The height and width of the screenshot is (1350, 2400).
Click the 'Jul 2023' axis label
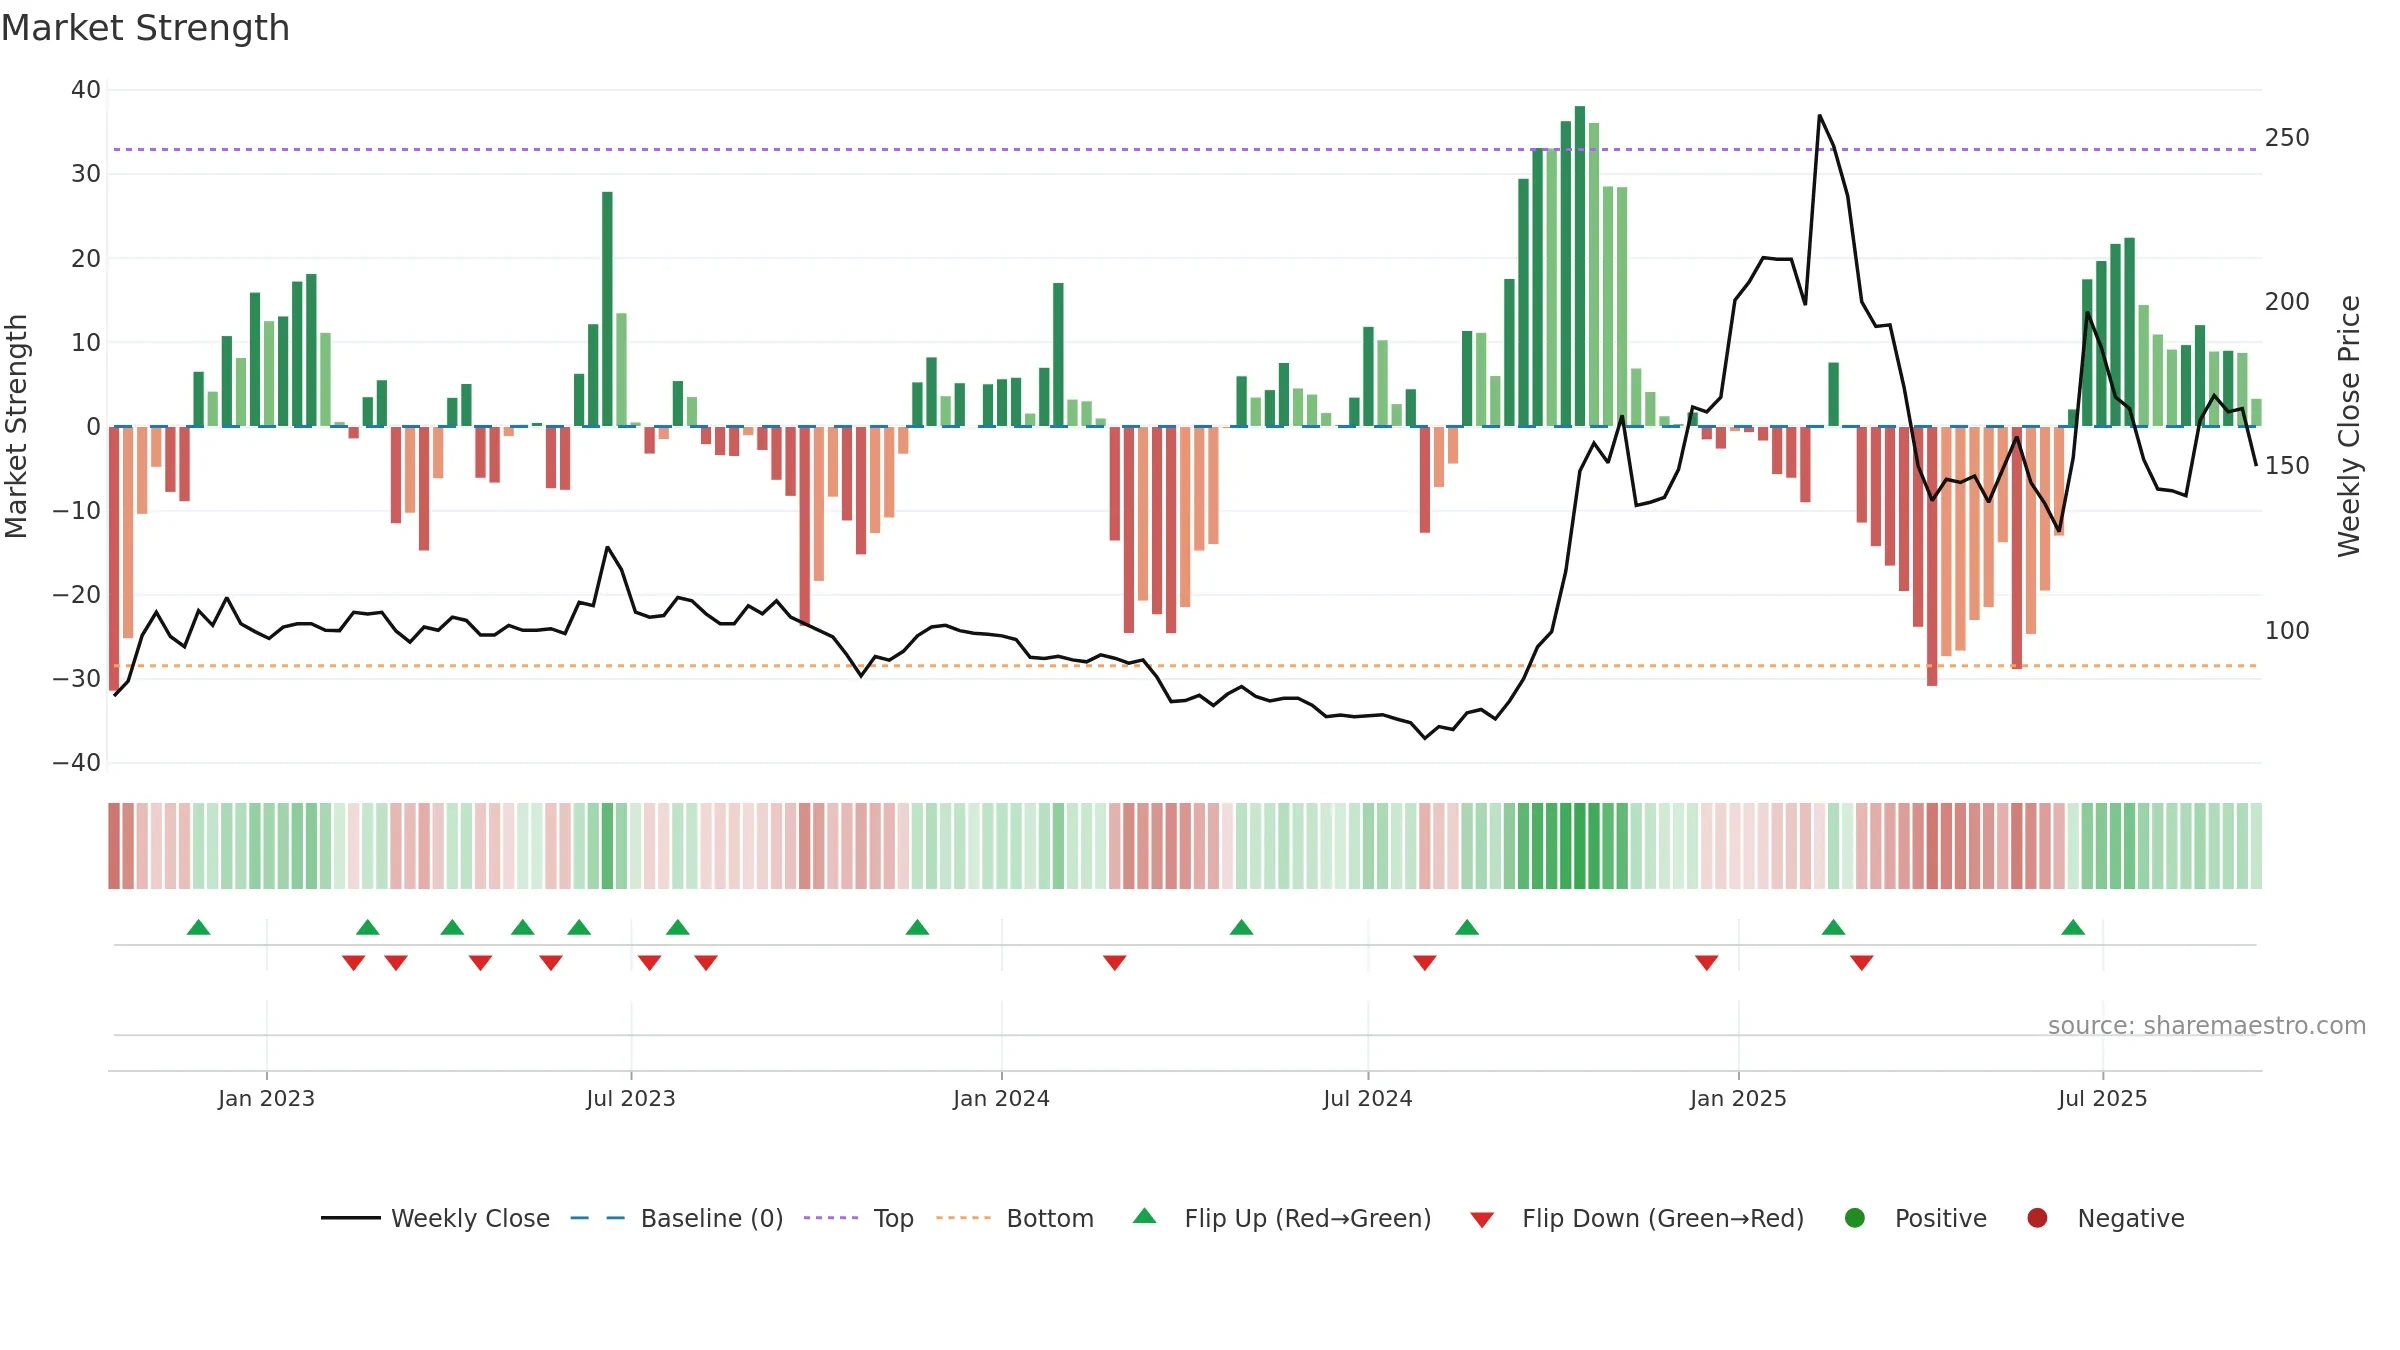[x=631, y=1098]
